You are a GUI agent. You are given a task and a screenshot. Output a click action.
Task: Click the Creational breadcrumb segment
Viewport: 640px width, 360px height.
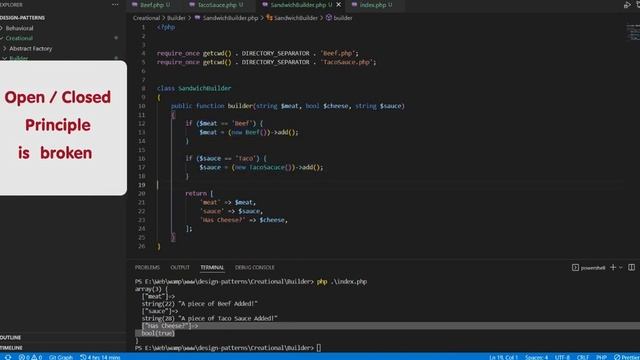click(146, 18)
